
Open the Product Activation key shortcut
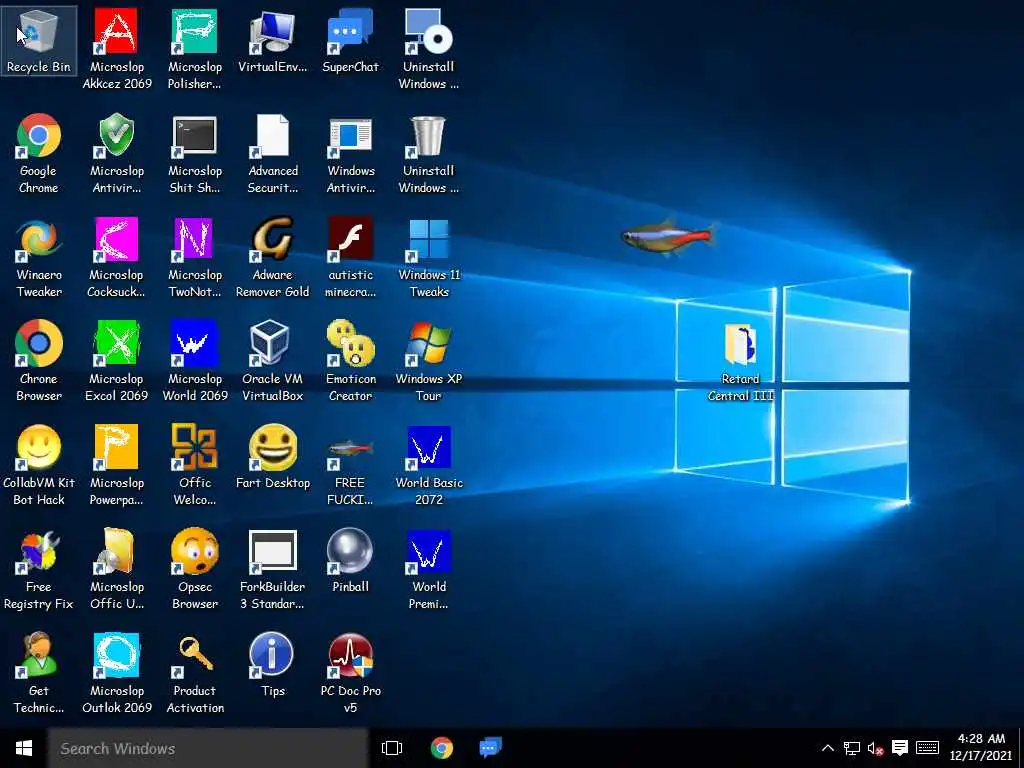[x=195, y=673]
